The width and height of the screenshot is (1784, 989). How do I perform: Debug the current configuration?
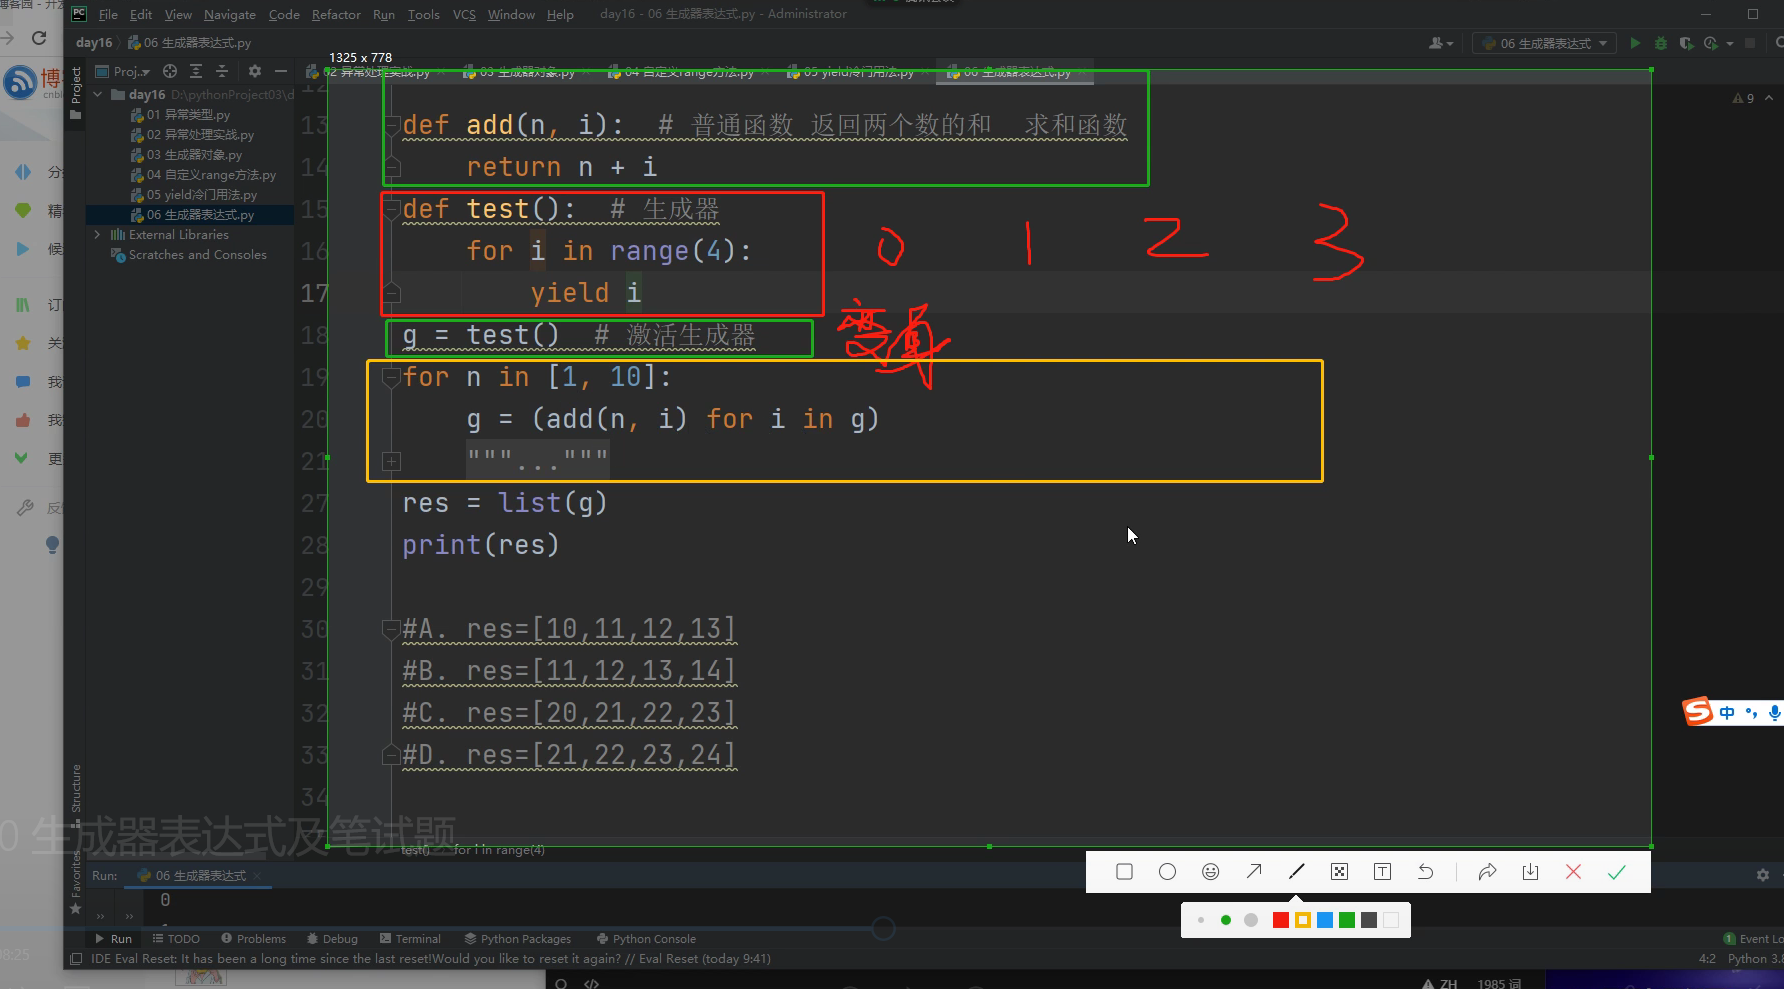(1661, 43)
